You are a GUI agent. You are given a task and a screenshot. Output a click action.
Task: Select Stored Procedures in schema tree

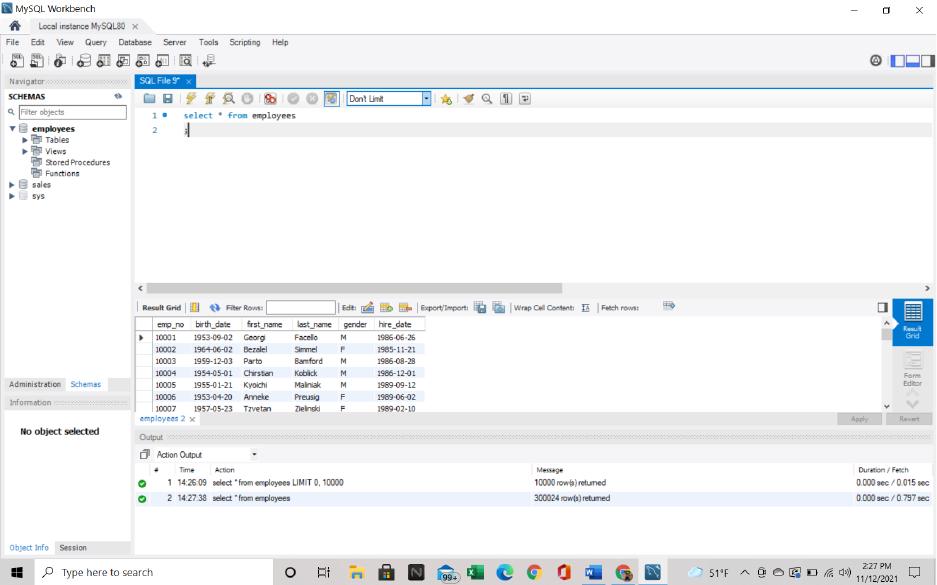78,163
